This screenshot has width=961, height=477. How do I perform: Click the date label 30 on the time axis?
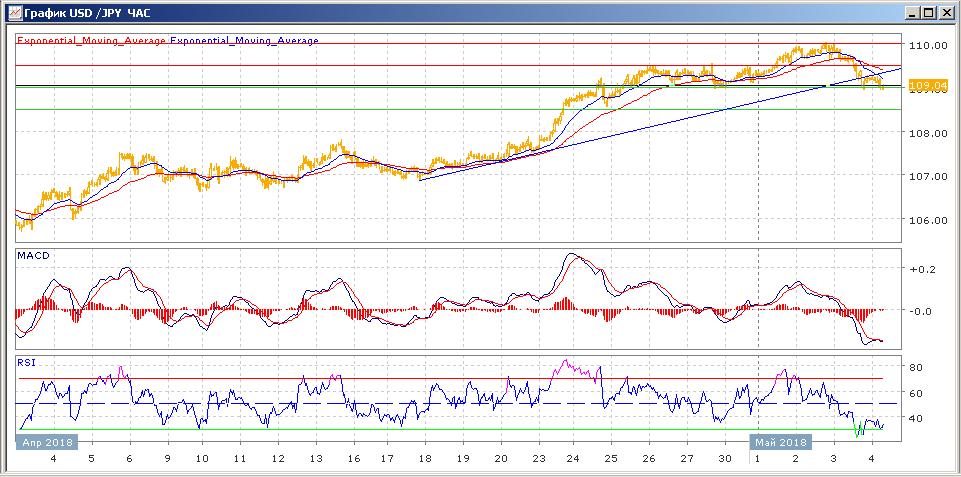tap(724, 459)
